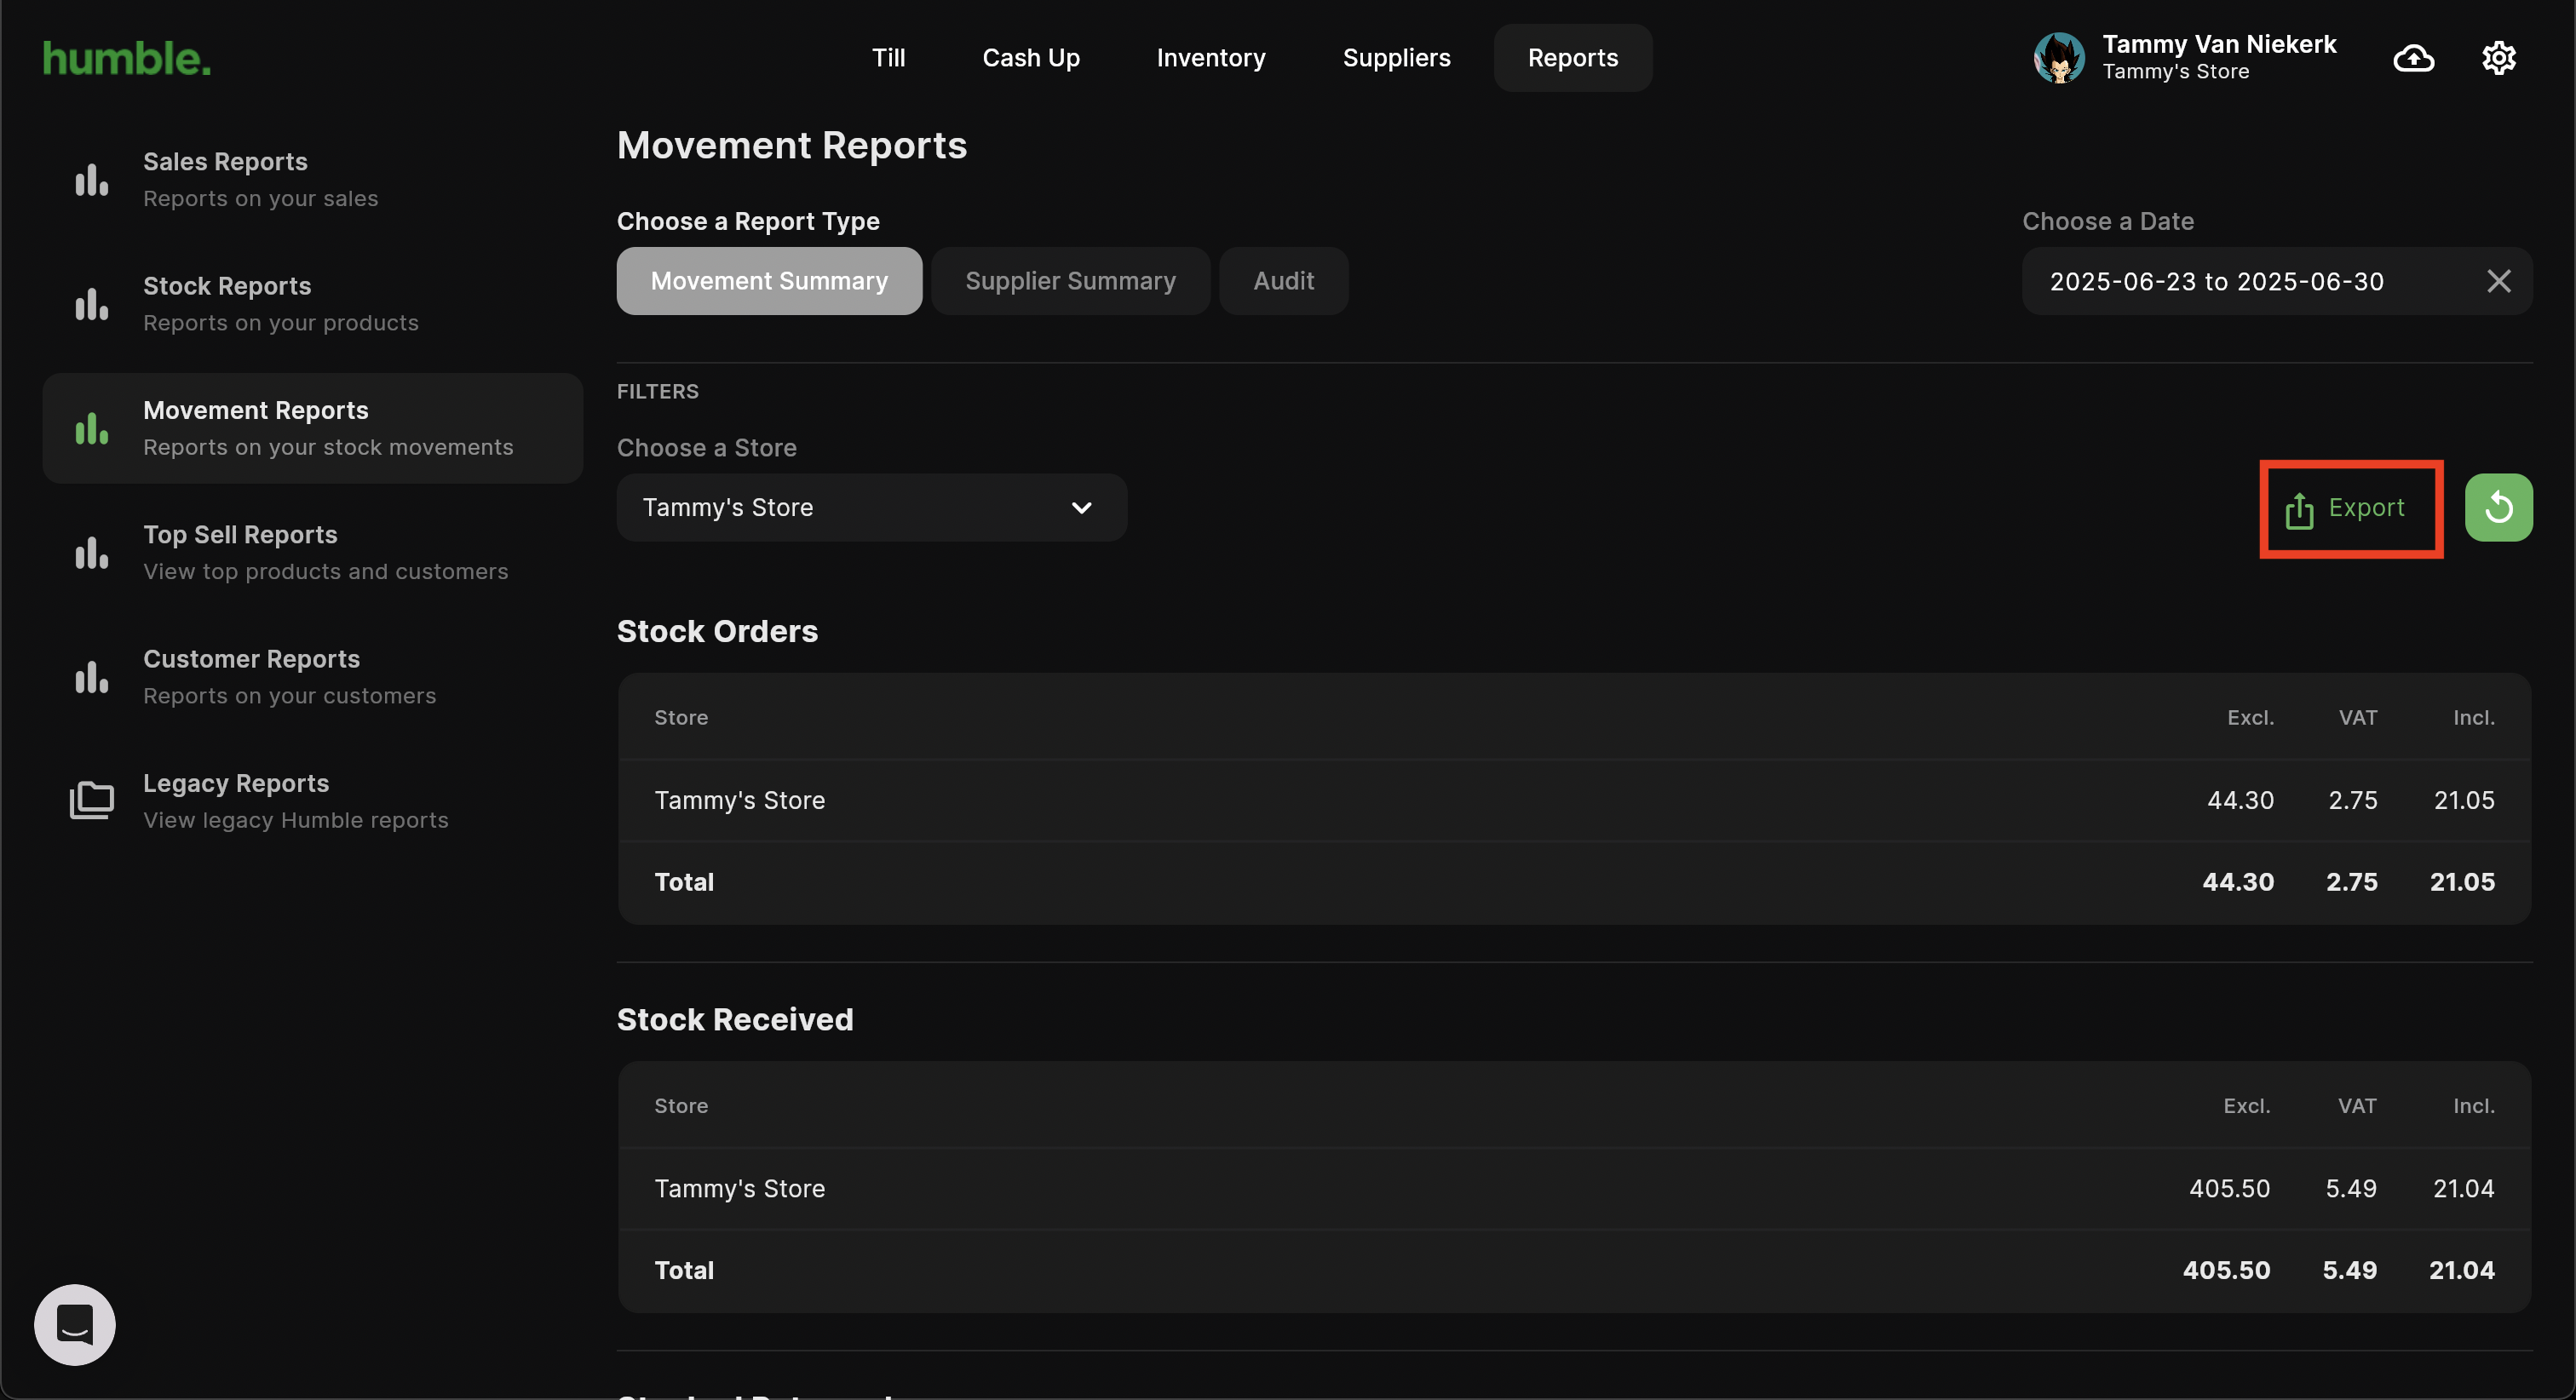The width and height of the screenshot is (2576, 1400).
Task: Click the Top Sell Reports chart icon
Action: click(92, 552)
